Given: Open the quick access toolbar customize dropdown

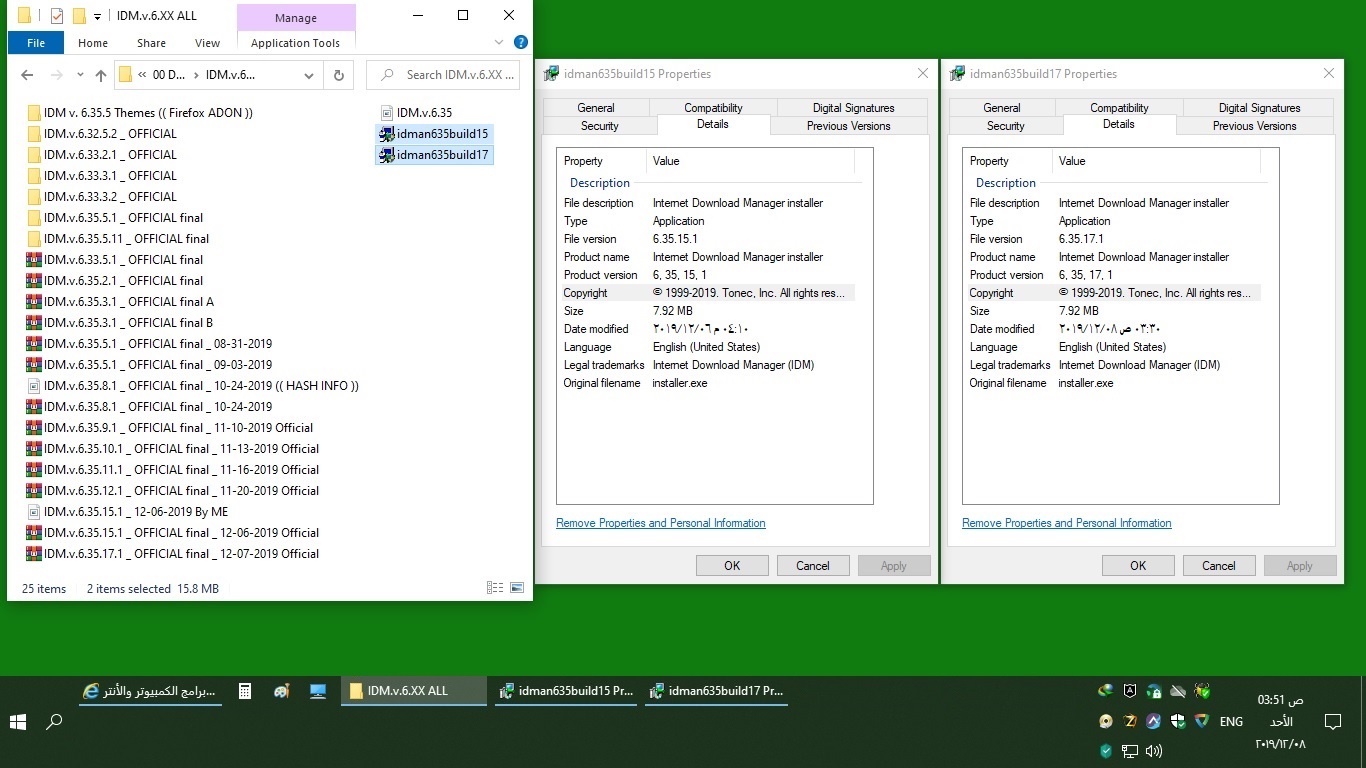Looking at the screenshot, I should pos(97,17).
